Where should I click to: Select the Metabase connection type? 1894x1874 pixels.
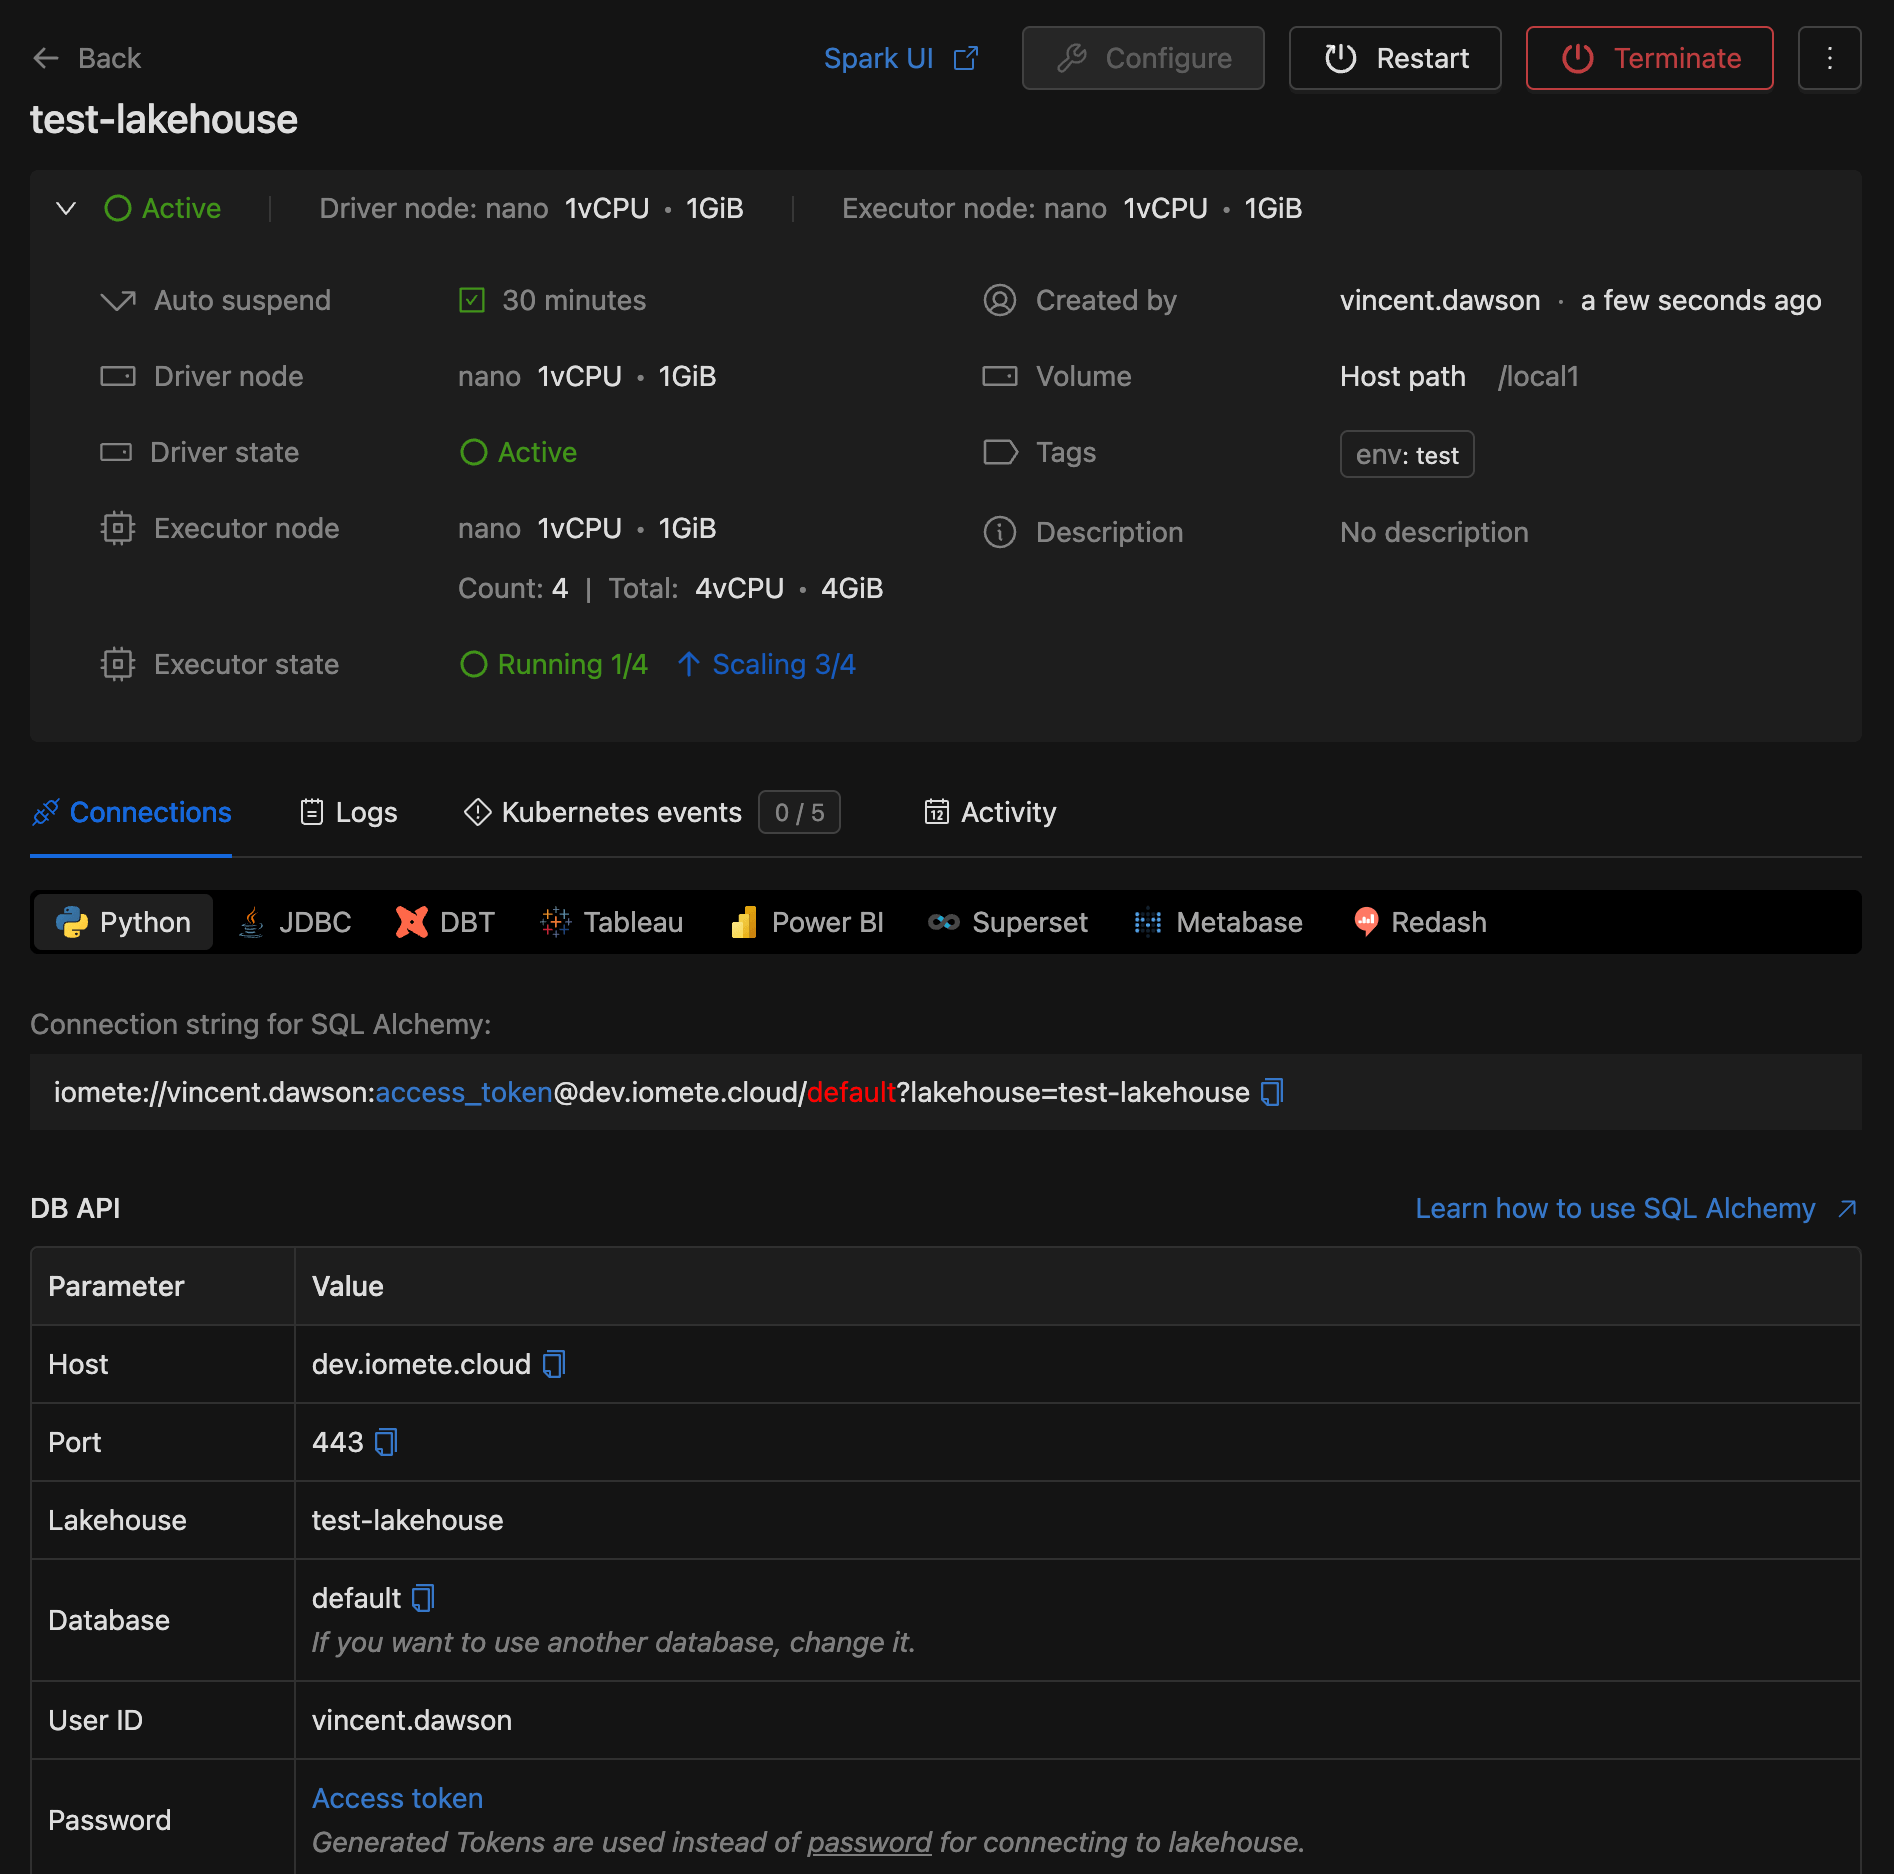tap(1219, 922)
